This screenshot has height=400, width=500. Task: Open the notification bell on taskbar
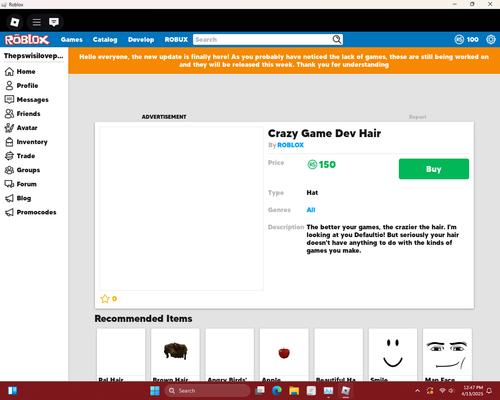[x=489, y=391]
